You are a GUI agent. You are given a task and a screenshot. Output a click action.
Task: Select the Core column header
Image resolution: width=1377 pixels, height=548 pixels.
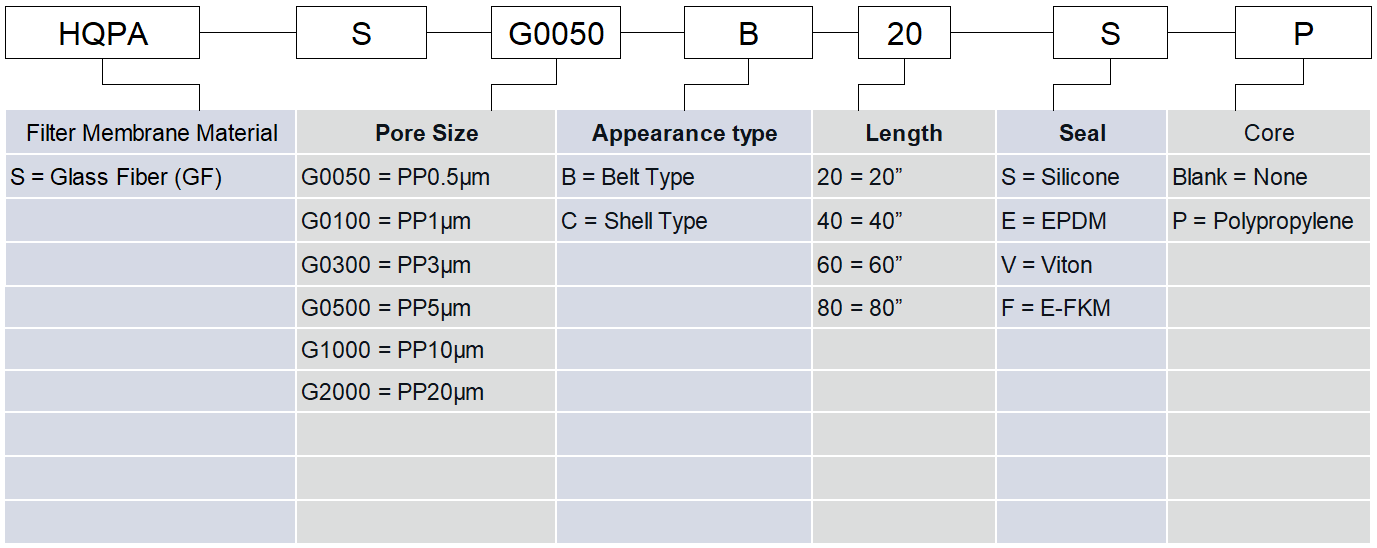(1269, 133)
